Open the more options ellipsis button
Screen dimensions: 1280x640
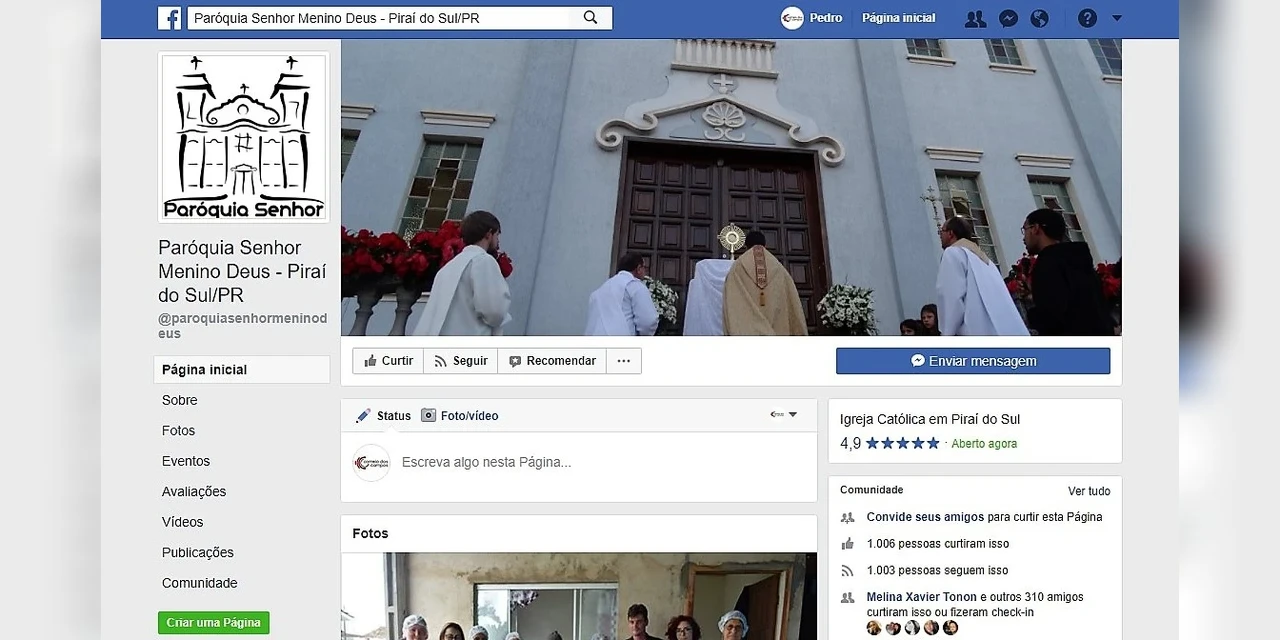(623, 361)
